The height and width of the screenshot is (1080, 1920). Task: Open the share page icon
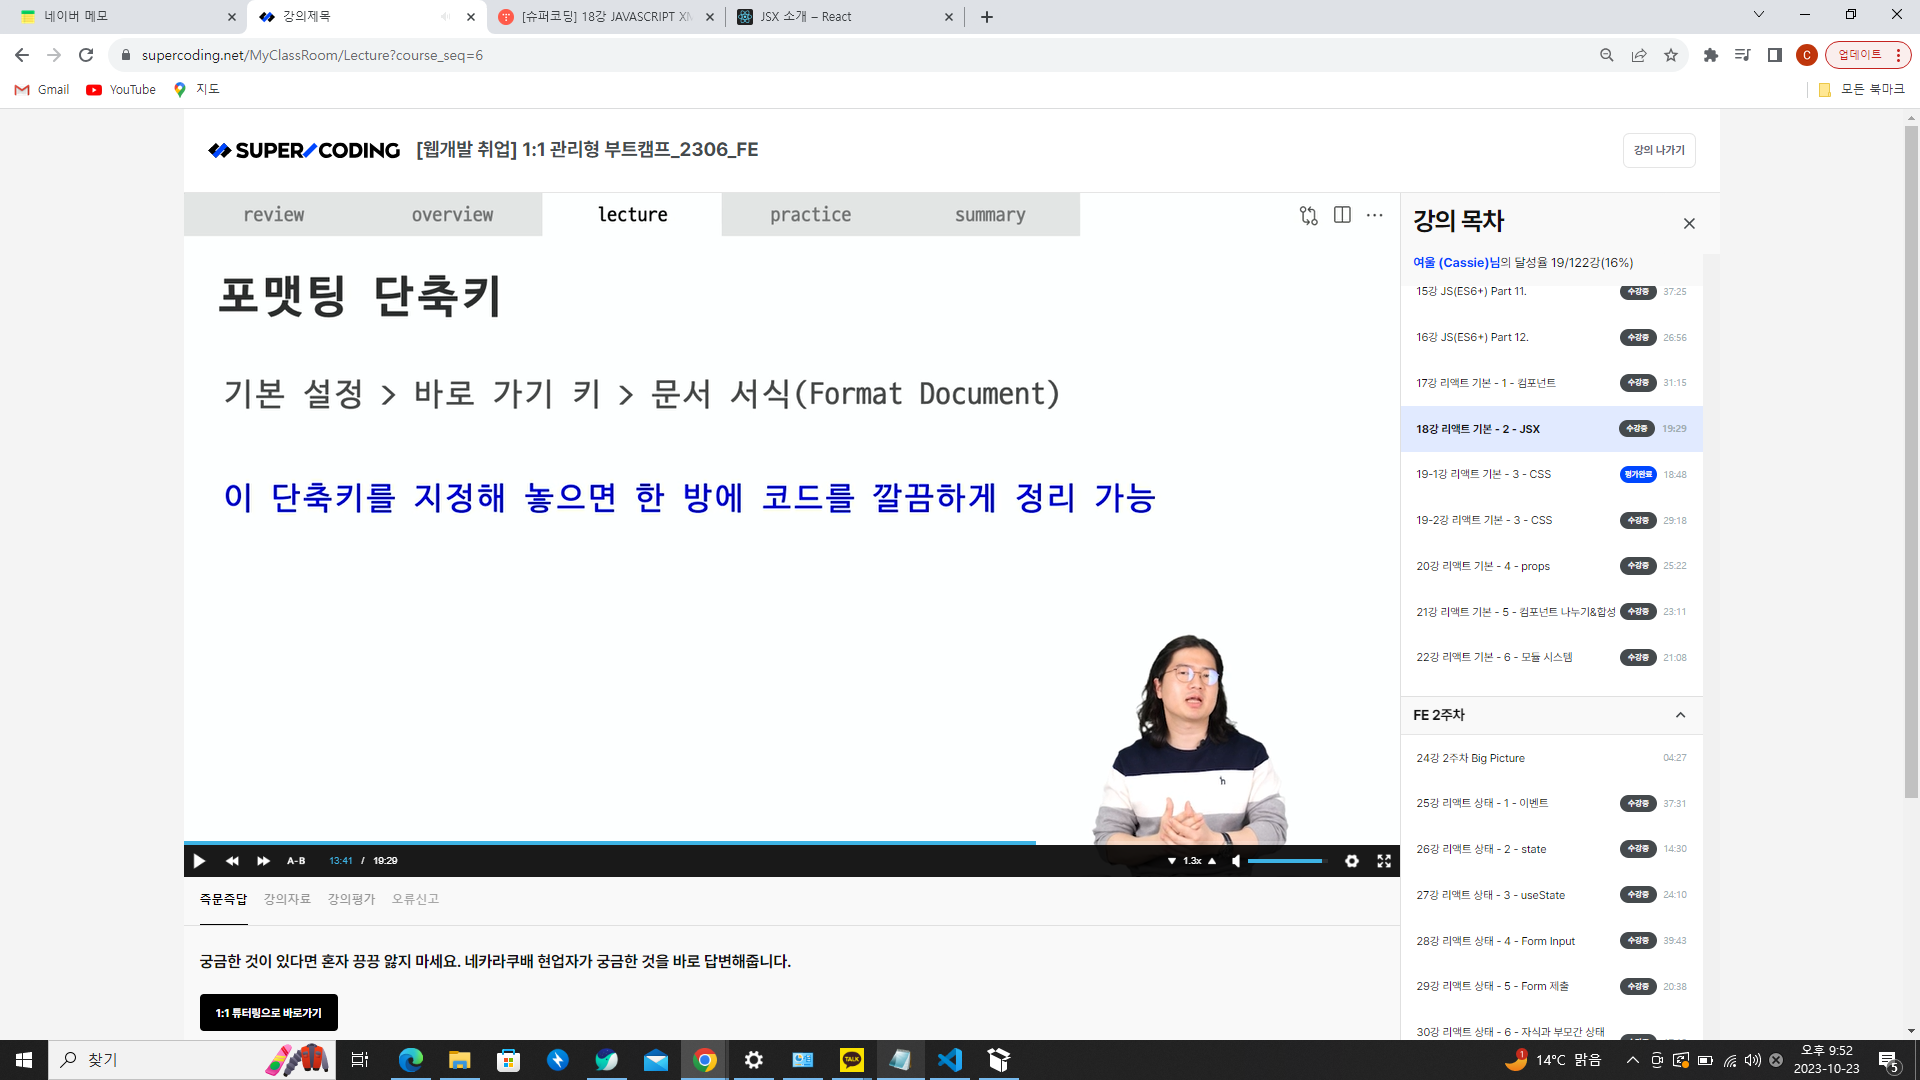pos(1639,55)
